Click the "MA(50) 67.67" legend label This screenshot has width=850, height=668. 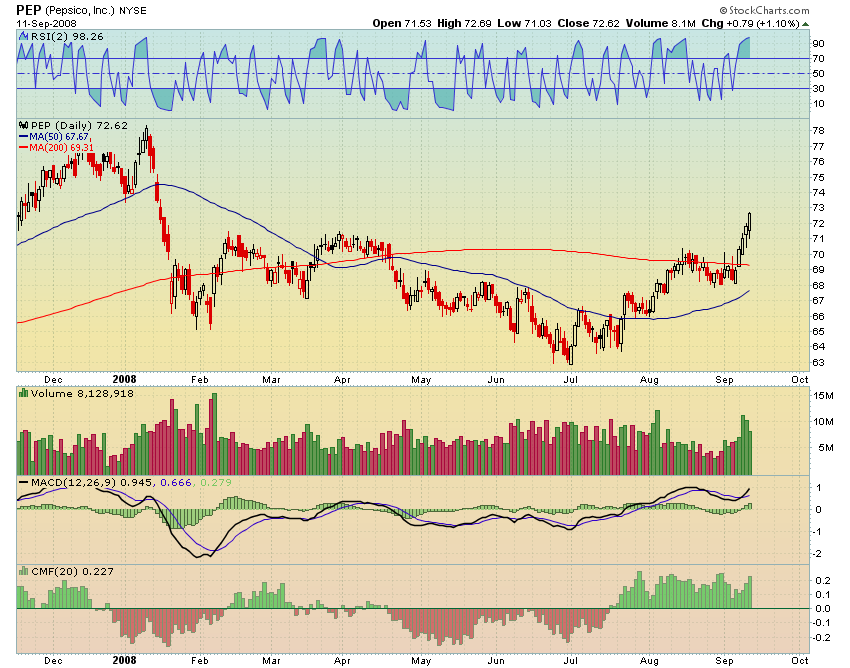tap(59, 137)
